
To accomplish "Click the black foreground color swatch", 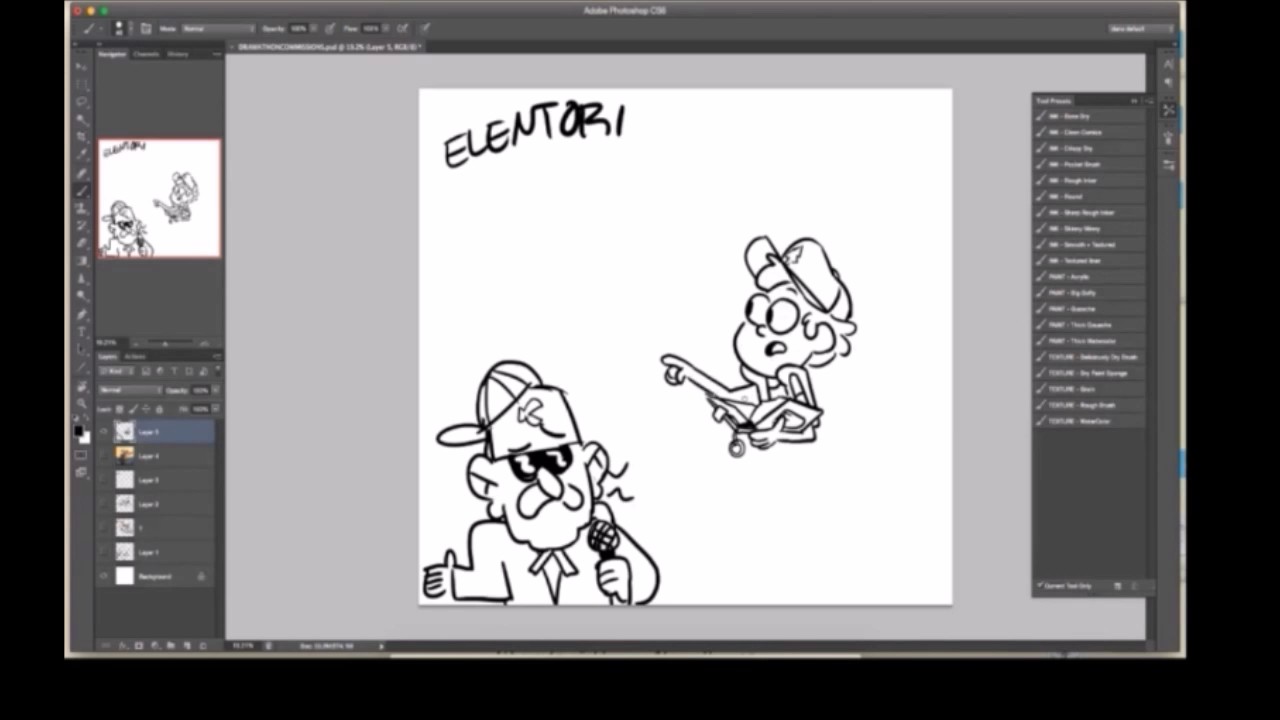I will [x=79, y=431].
